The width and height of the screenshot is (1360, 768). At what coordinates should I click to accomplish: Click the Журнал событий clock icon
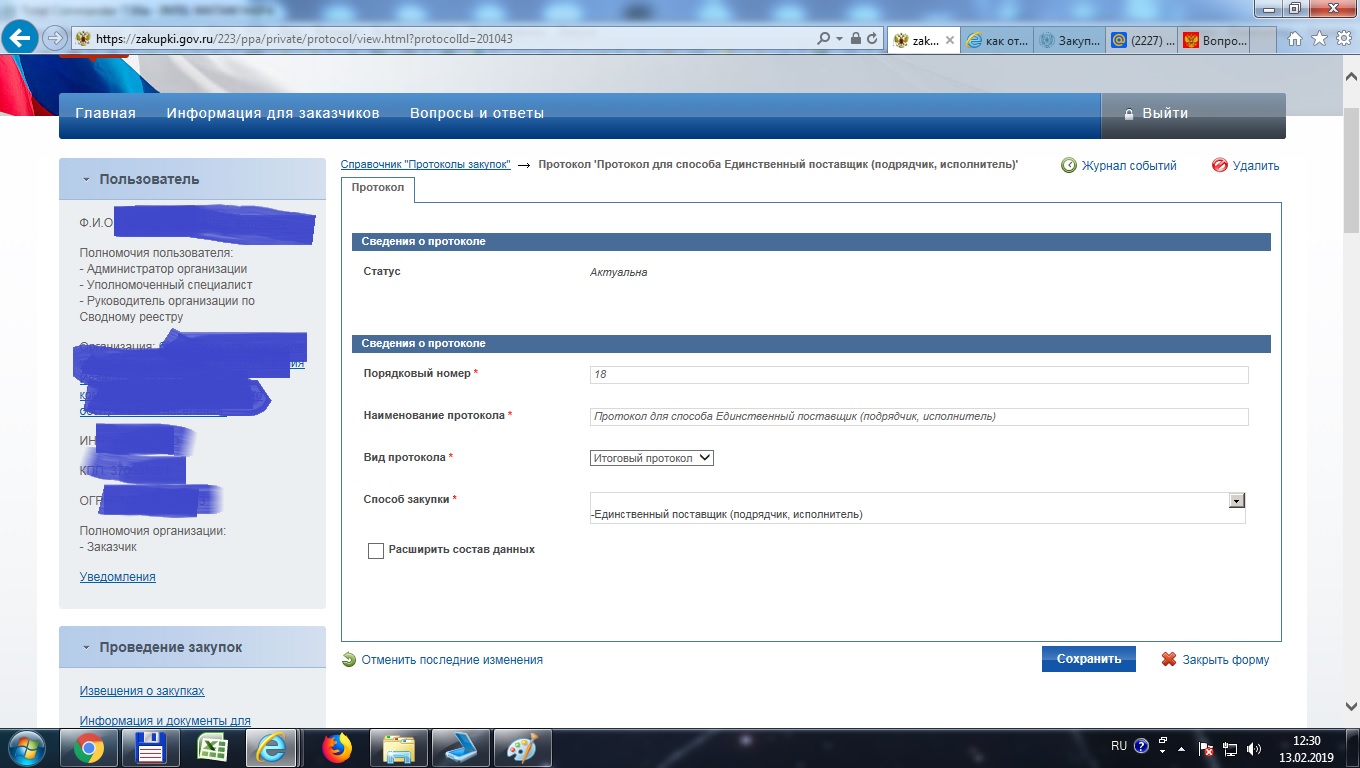pyautogui.click(x=1068, y=166)
